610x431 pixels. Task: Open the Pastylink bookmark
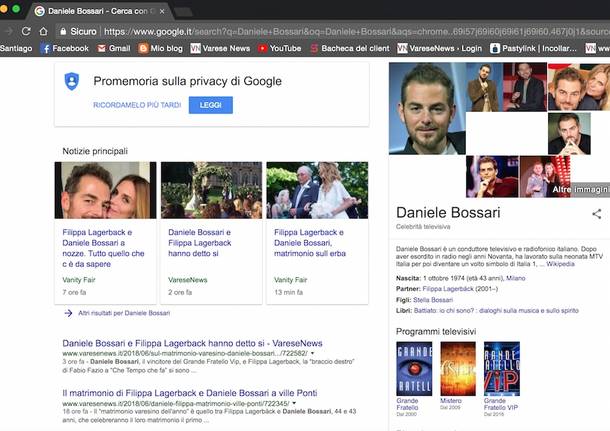pyautogui.click(x=533, y=48)
